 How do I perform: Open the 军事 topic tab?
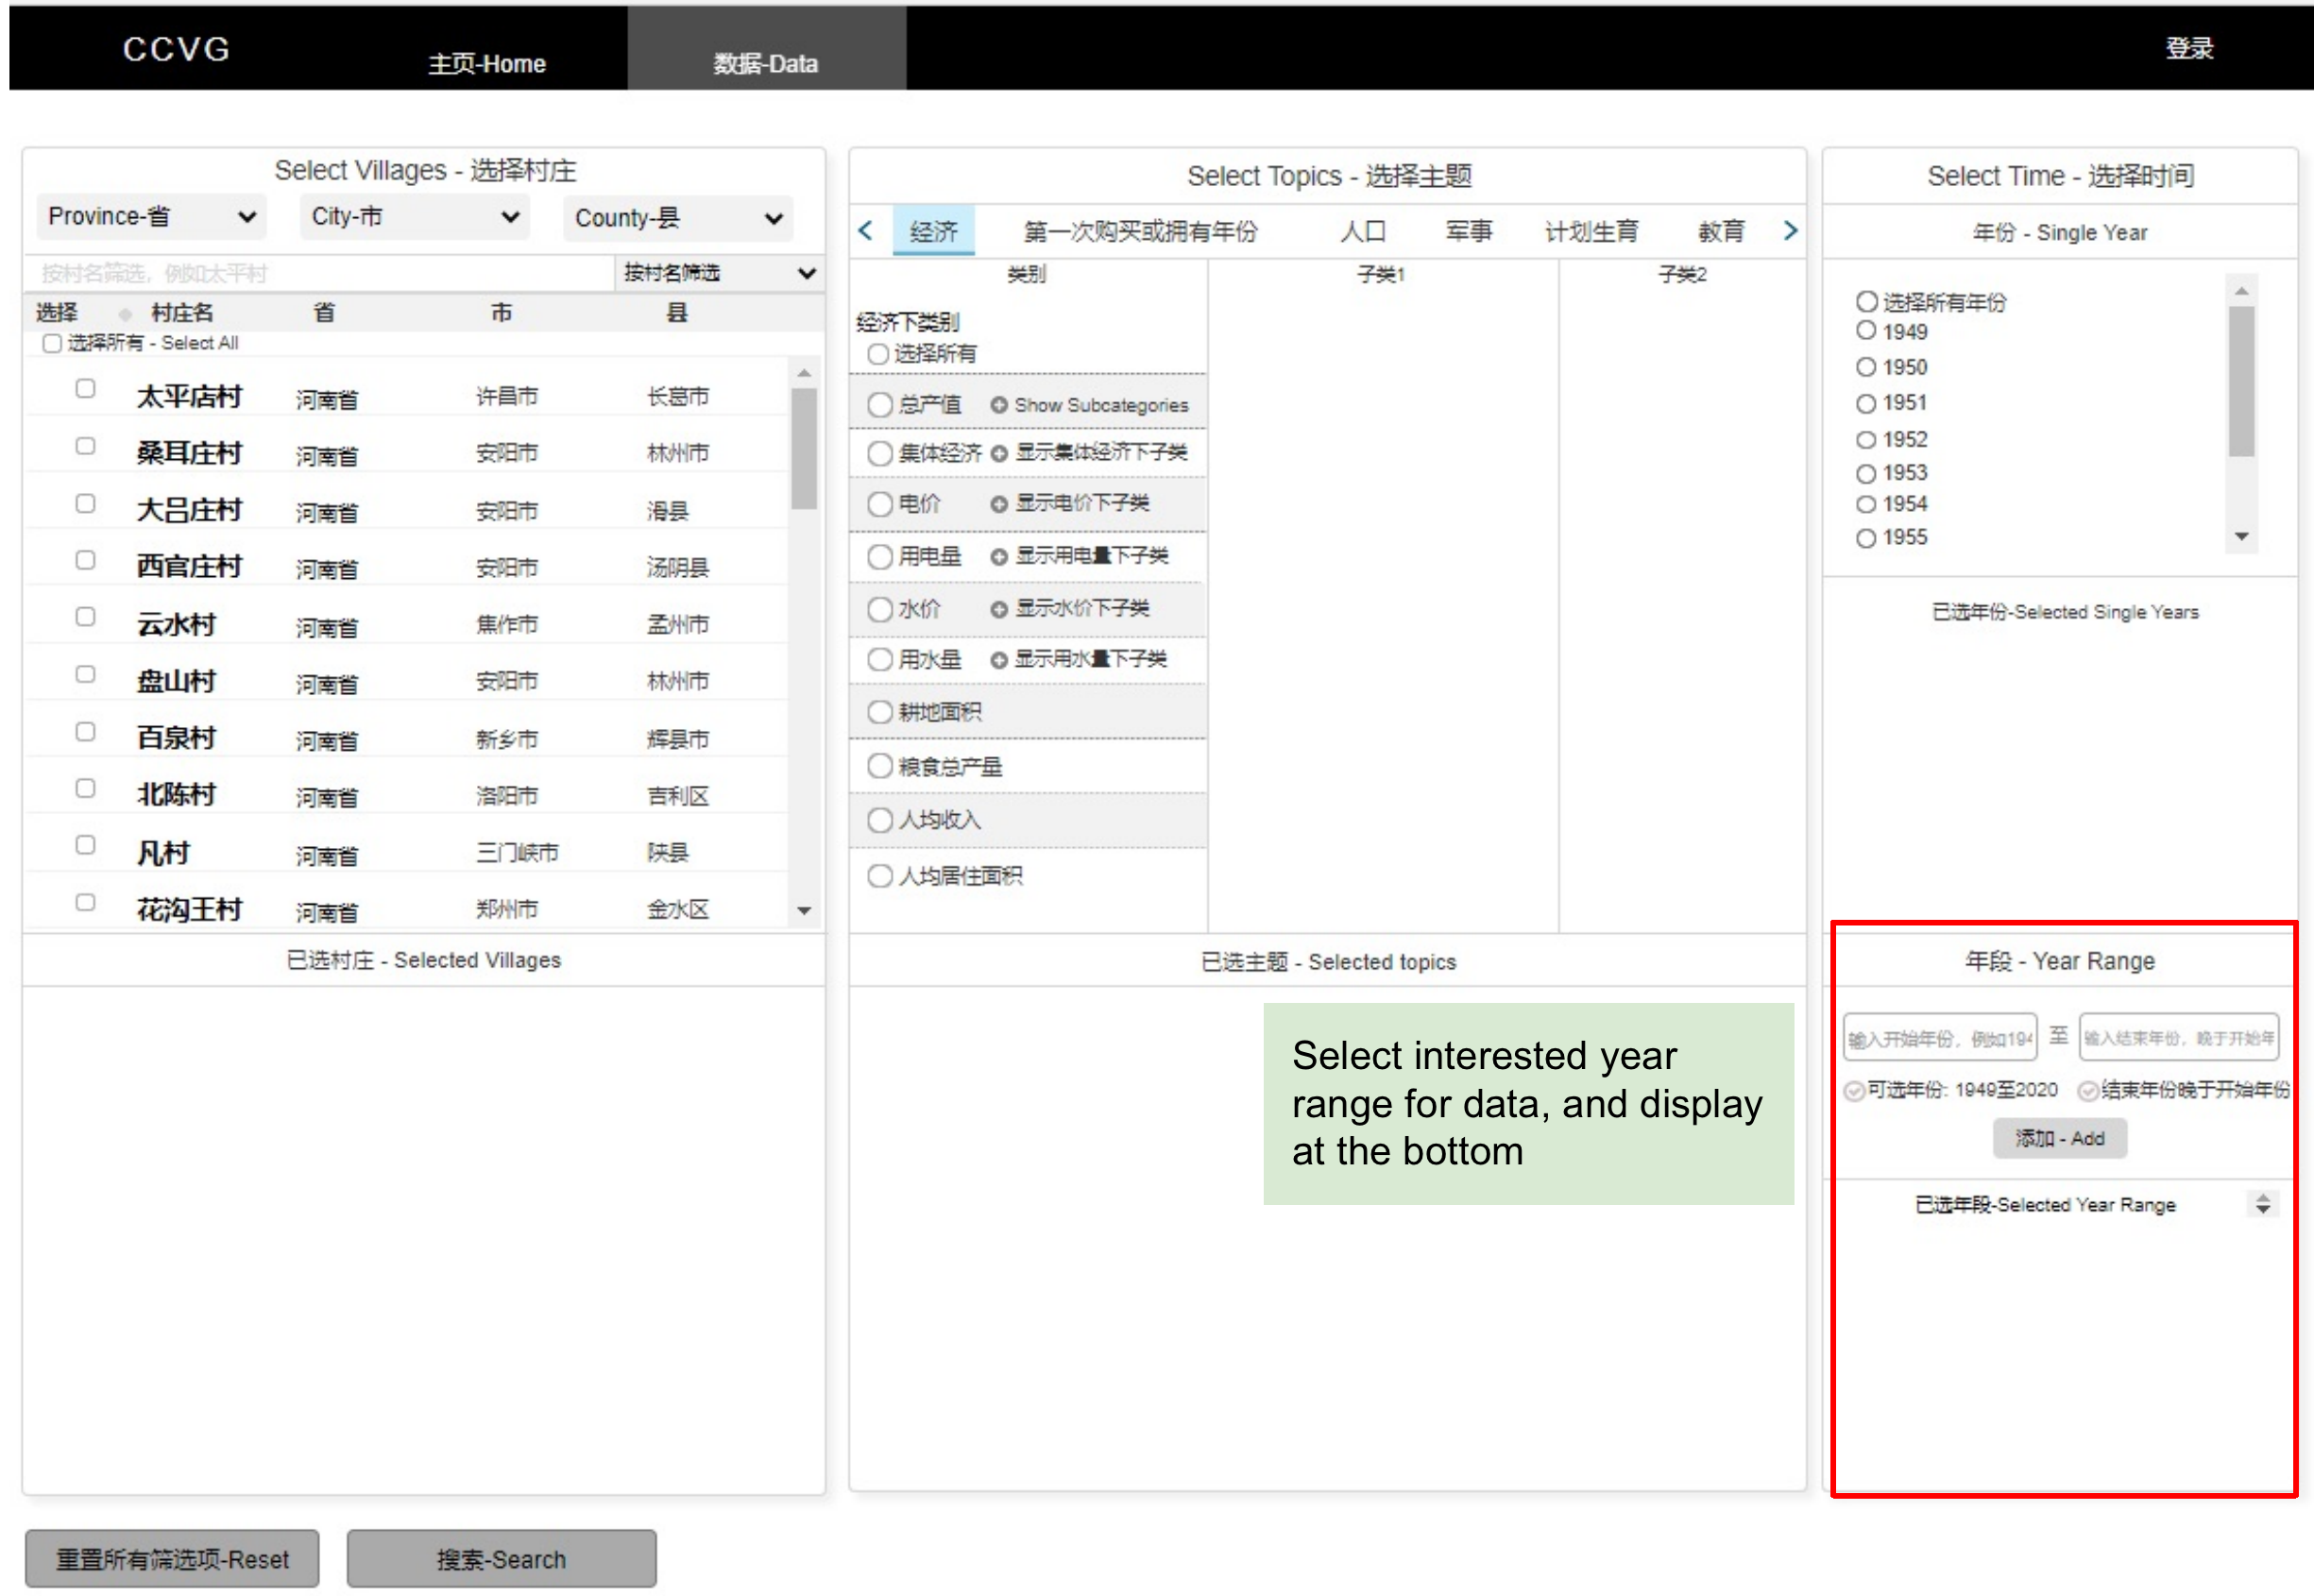pos(1468,232)
